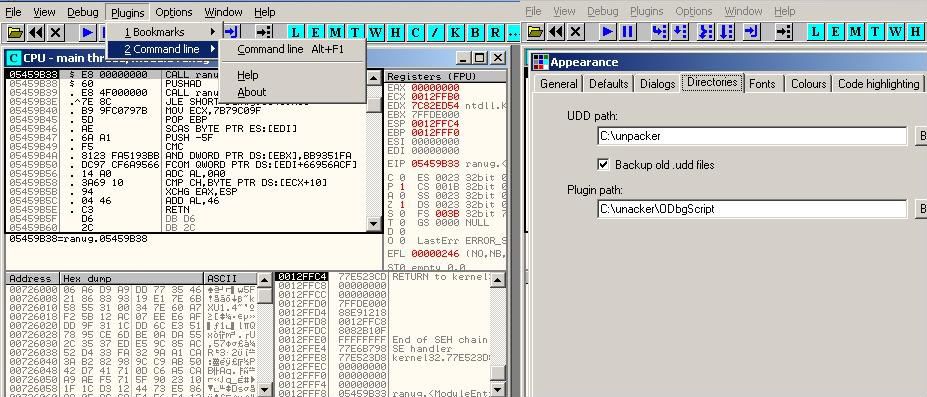Select RETN instruction row at 05459B5E
Image resolution: width=927 pixels, height=397 pixels.
point(186,209)
